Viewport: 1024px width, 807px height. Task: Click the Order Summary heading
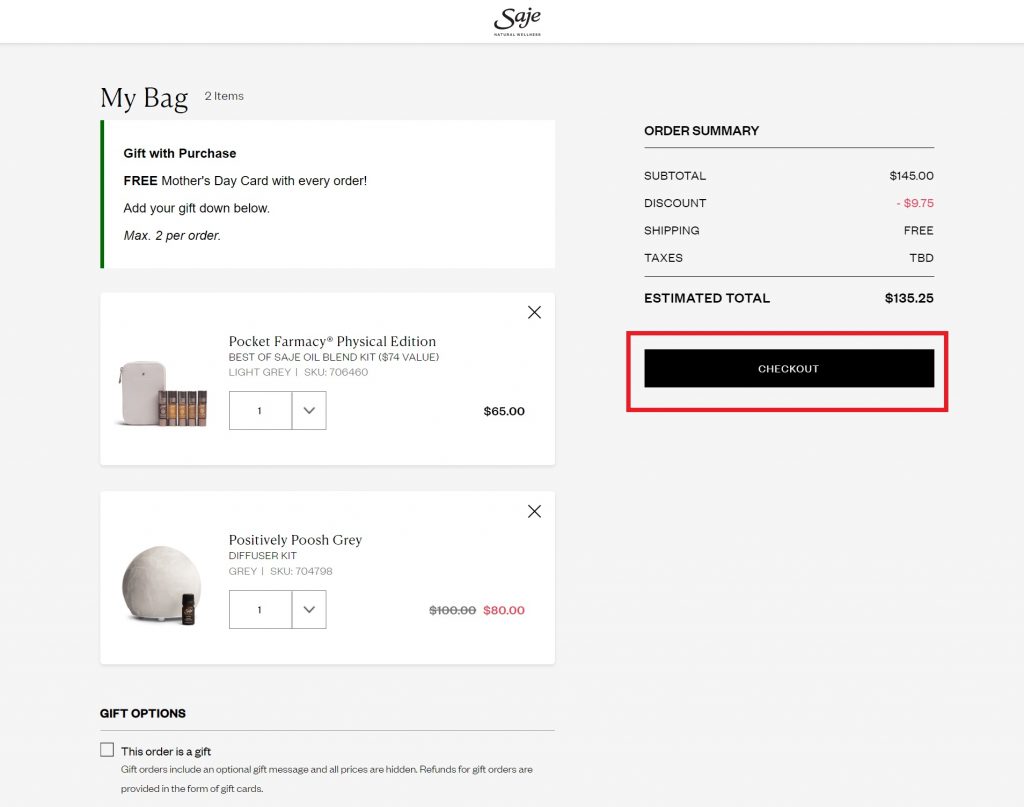(x=701, y=131)
